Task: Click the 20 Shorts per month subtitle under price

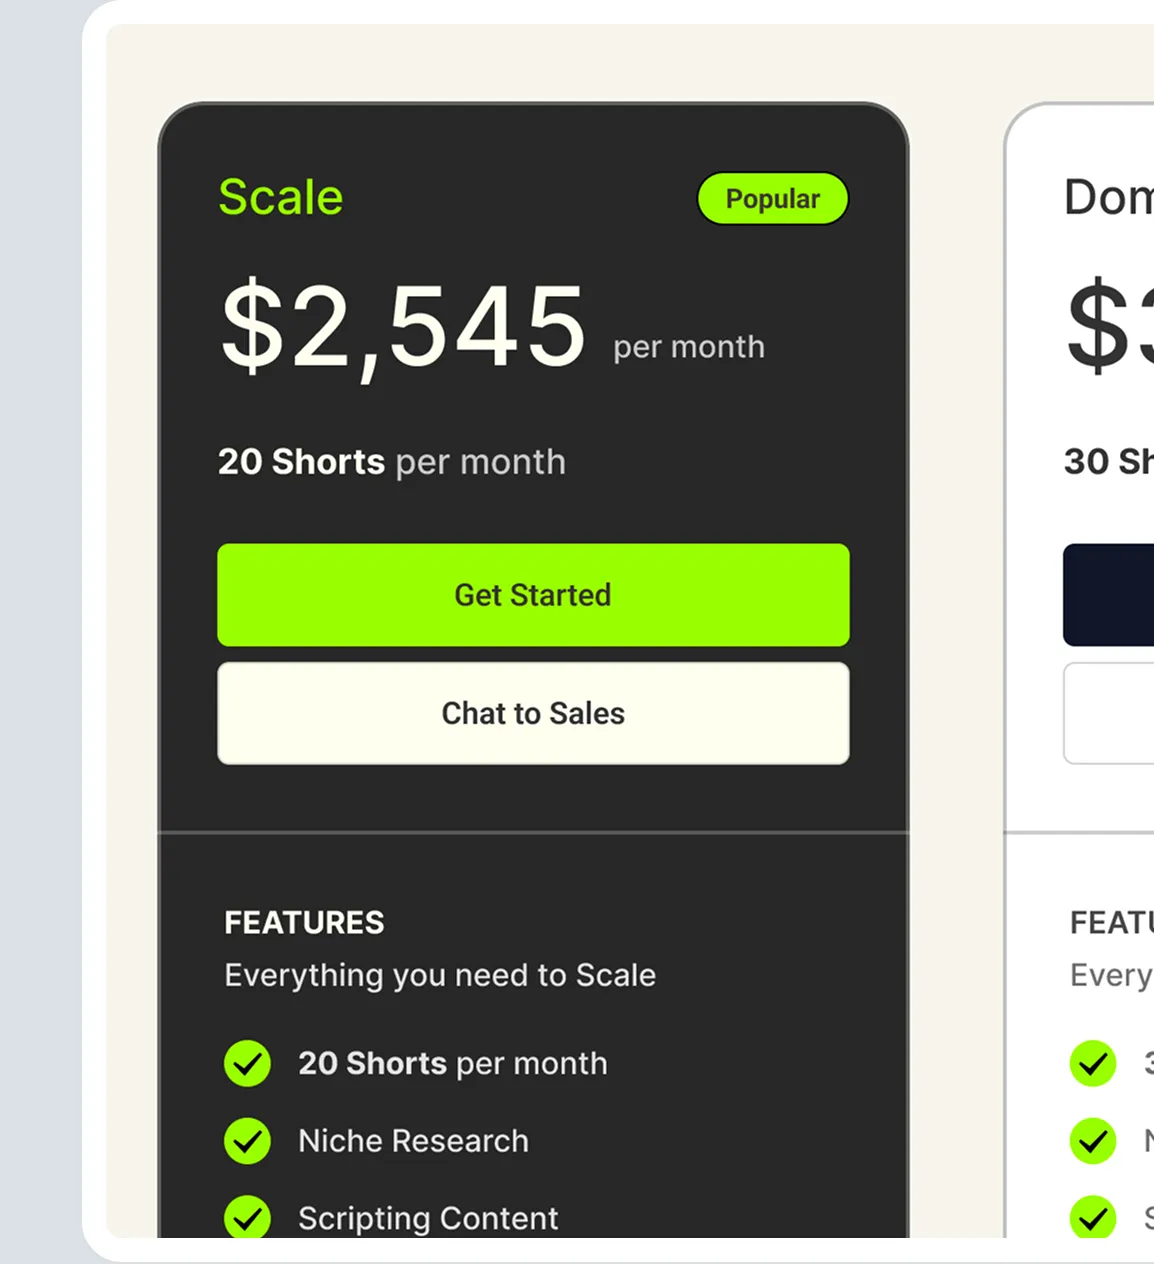Action: click(x=392, y=462)
